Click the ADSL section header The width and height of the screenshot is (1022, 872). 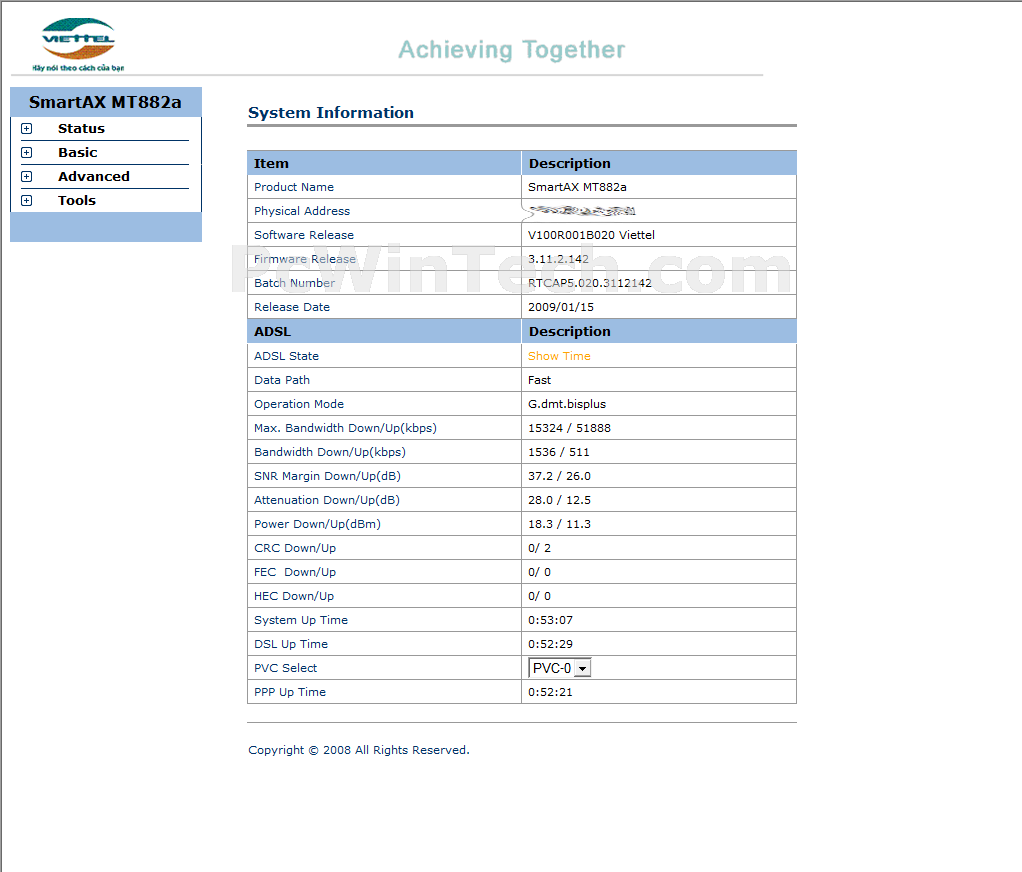[x=272, y=332]
